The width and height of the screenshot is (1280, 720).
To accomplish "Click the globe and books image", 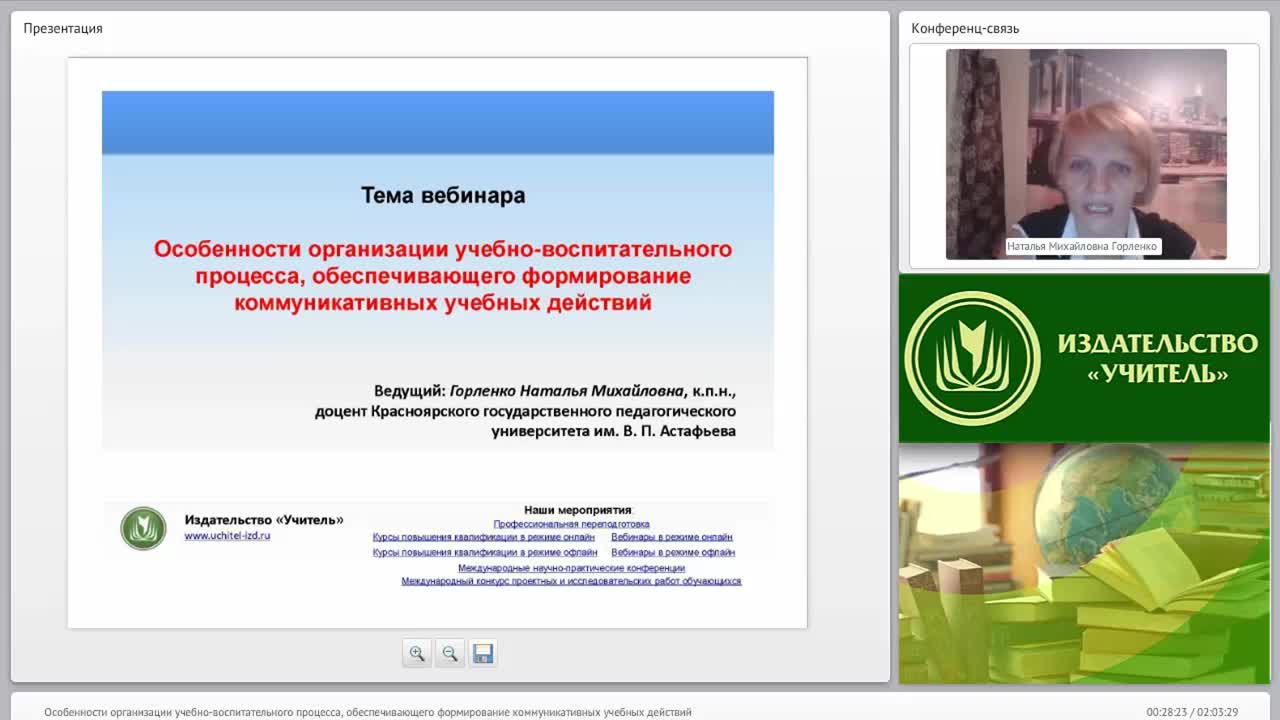I will (1084, 564).
